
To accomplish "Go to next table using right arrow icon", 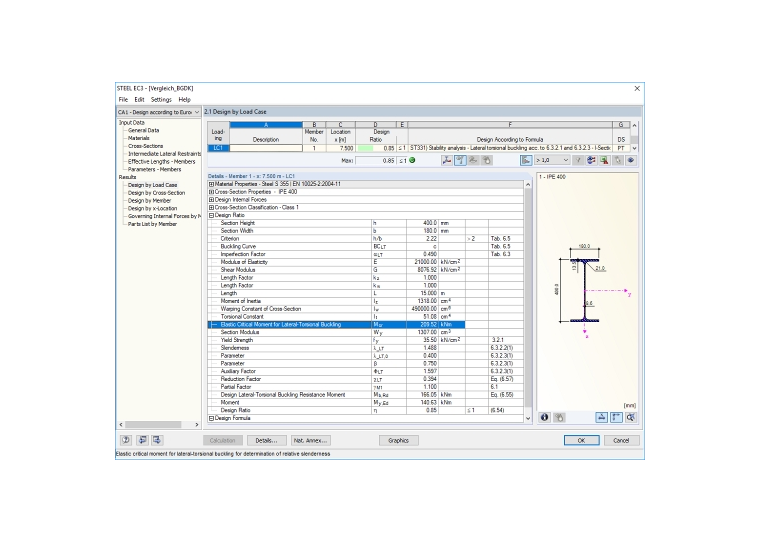I will (157, 440).
